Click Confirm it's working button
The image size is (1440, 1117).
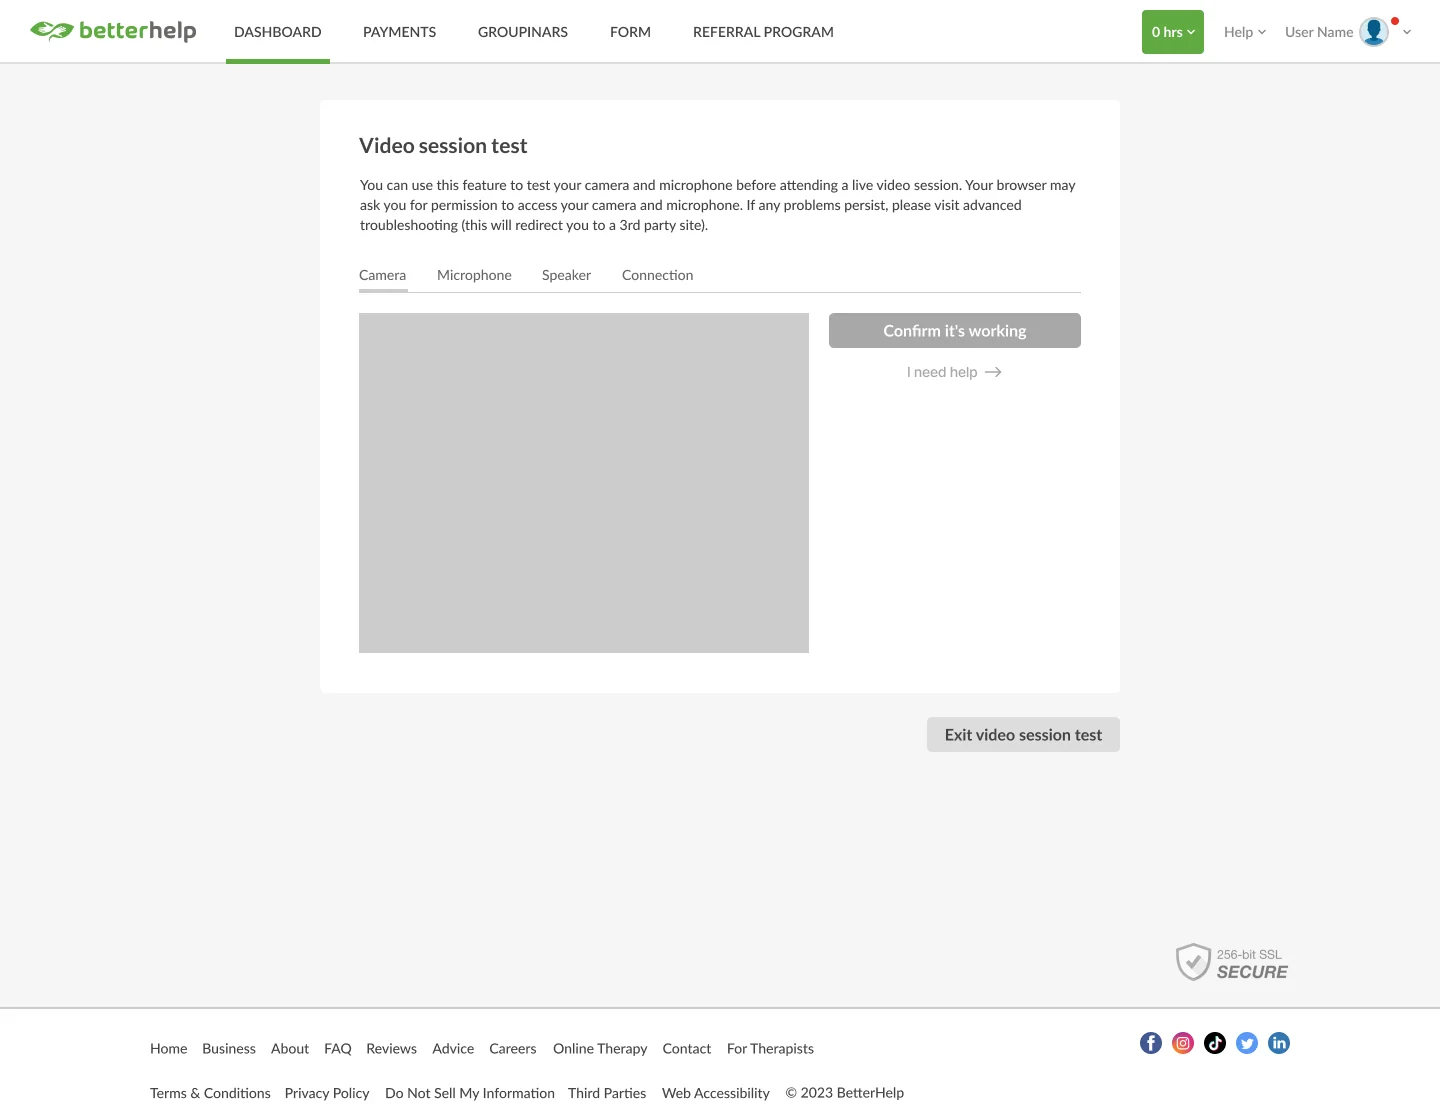point(955,331)
